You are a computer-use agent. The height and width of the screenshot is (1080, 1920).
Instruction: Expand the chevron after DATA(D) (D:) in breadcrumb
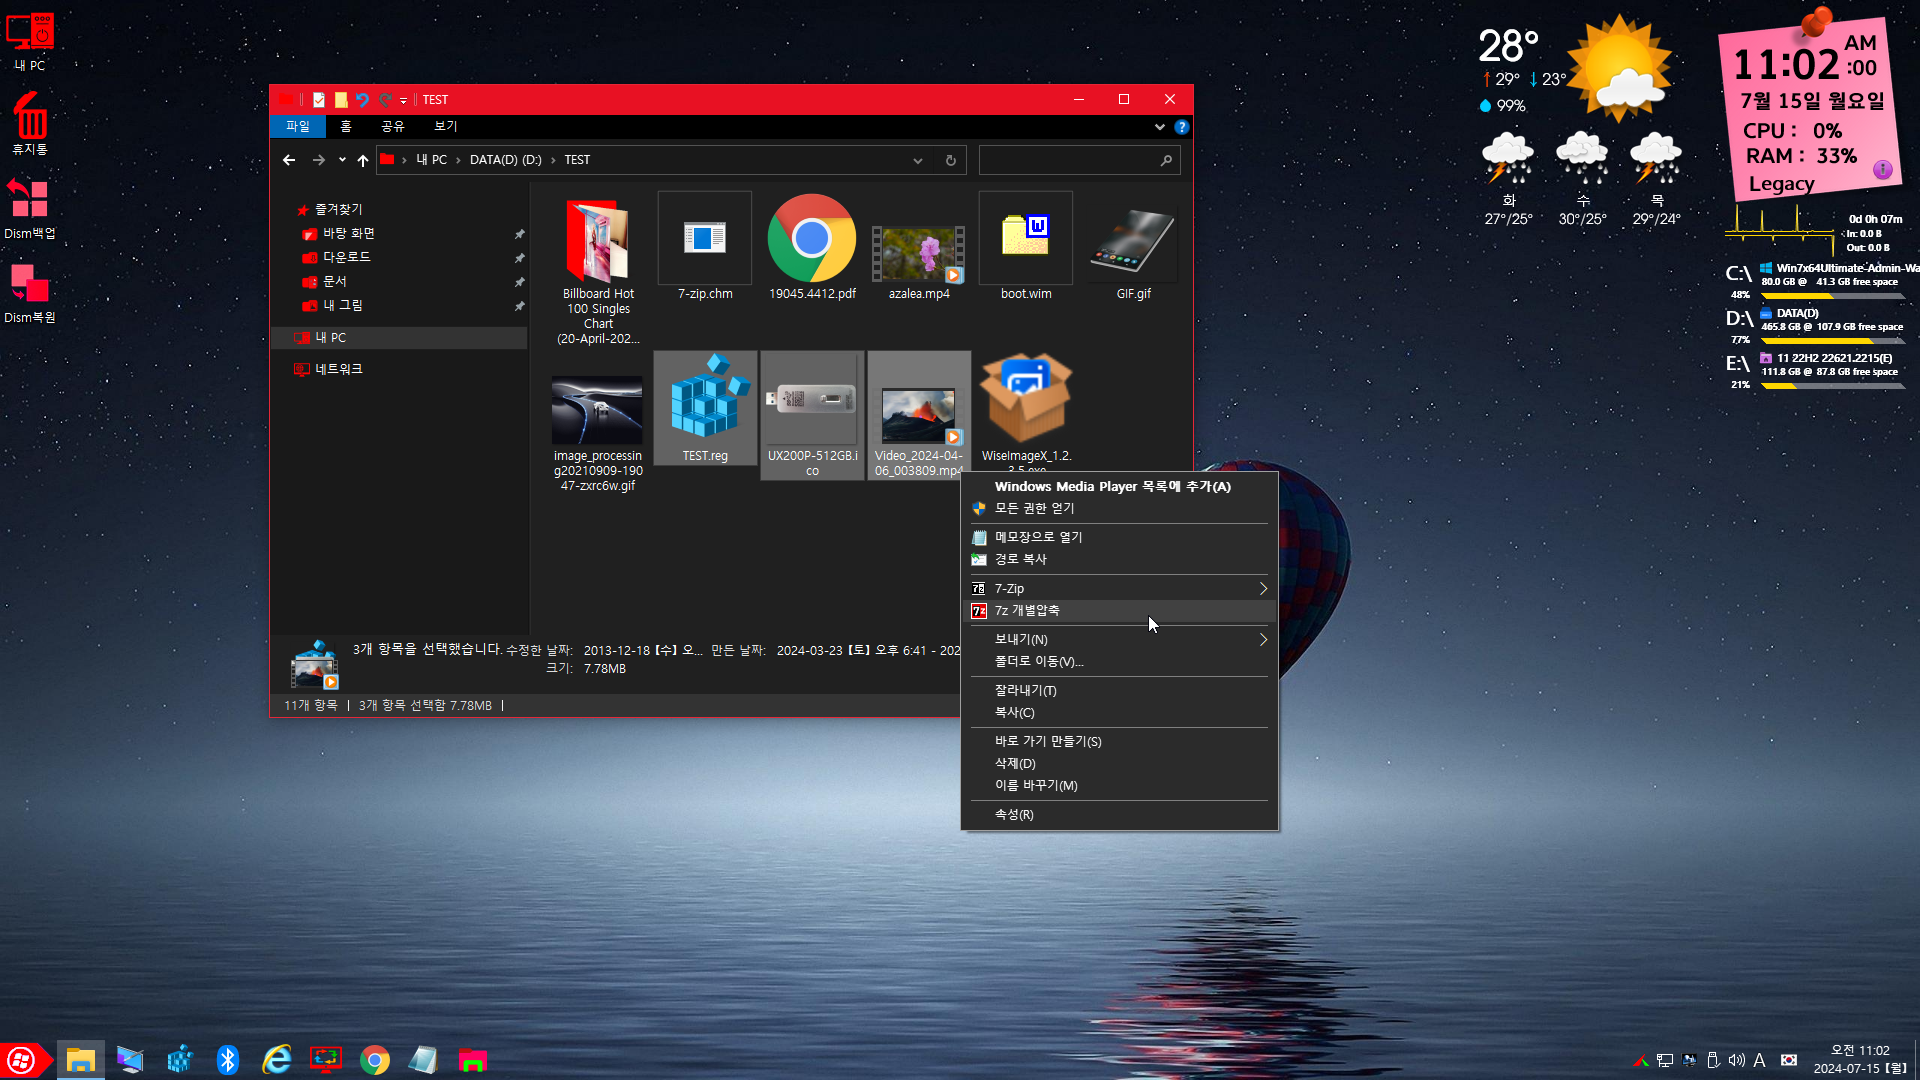click(x=553, y=160)
